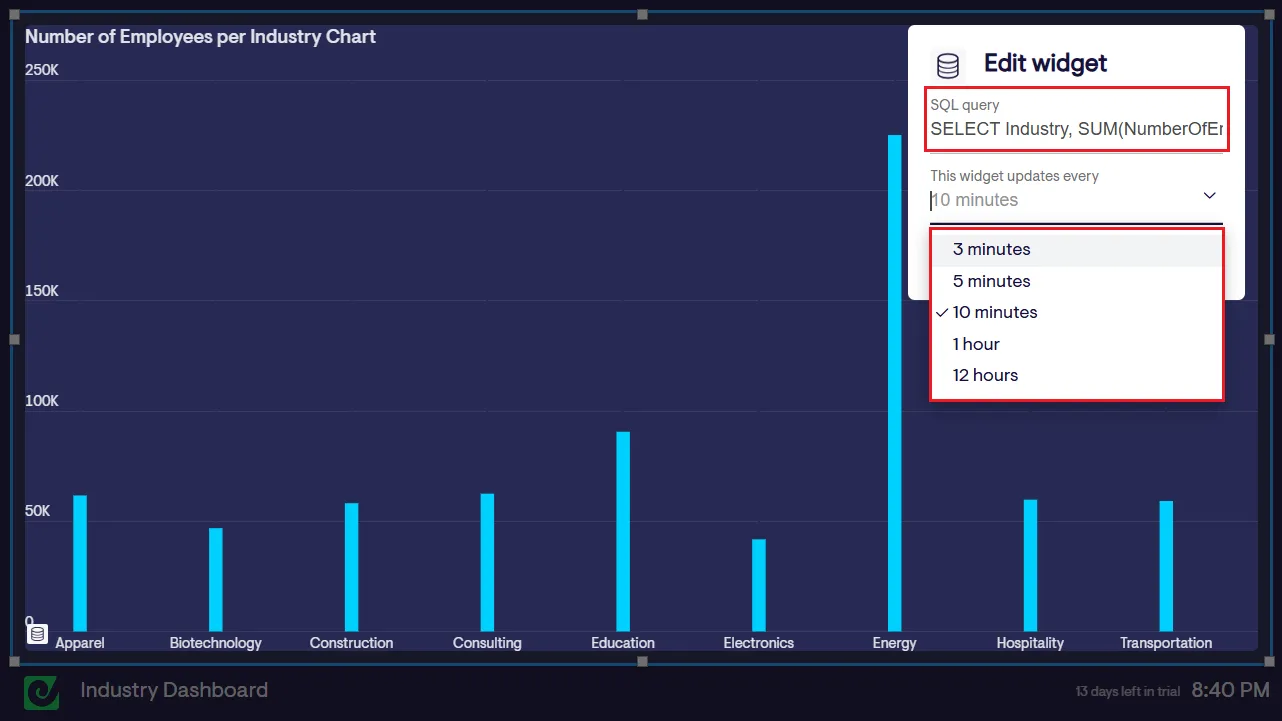Click the widget update interval combo box

click(1060, 200)
